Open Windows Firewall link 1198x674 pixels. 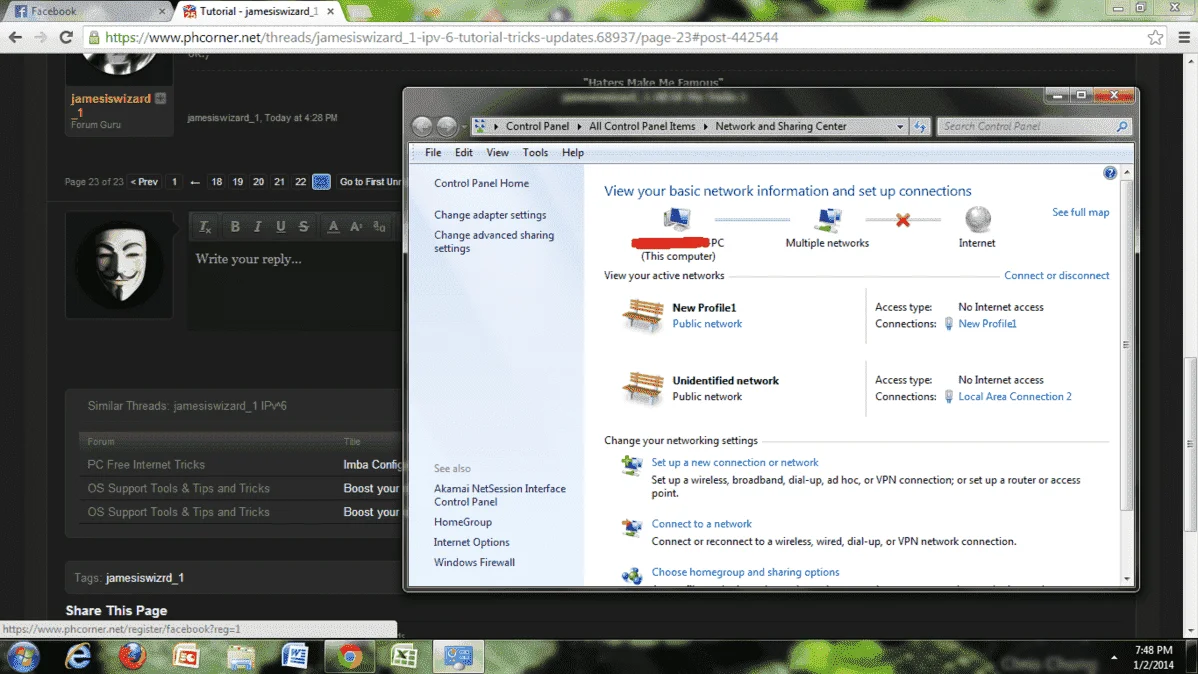point(474,562)
